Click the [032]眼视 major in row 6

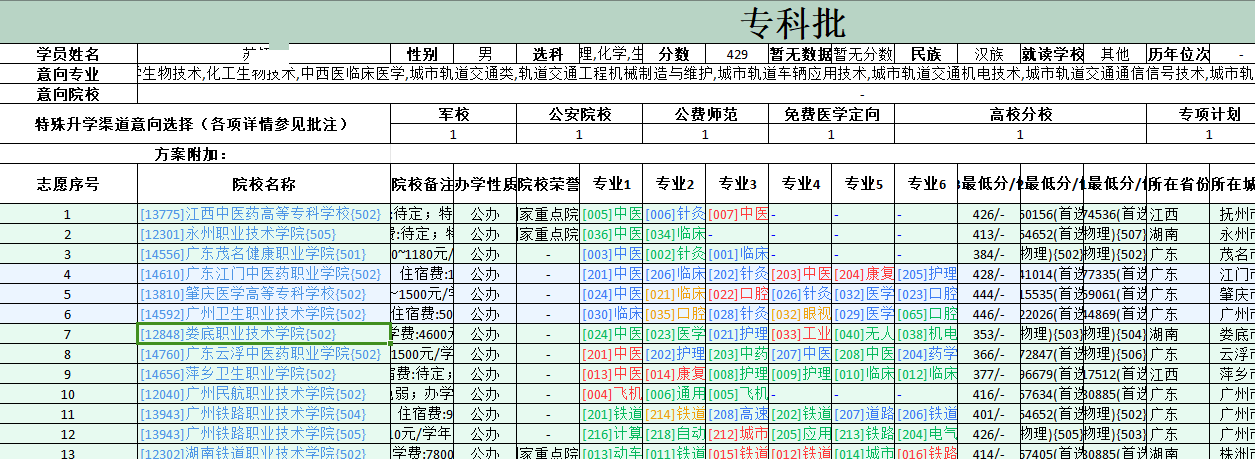click(x=800, y=314)
